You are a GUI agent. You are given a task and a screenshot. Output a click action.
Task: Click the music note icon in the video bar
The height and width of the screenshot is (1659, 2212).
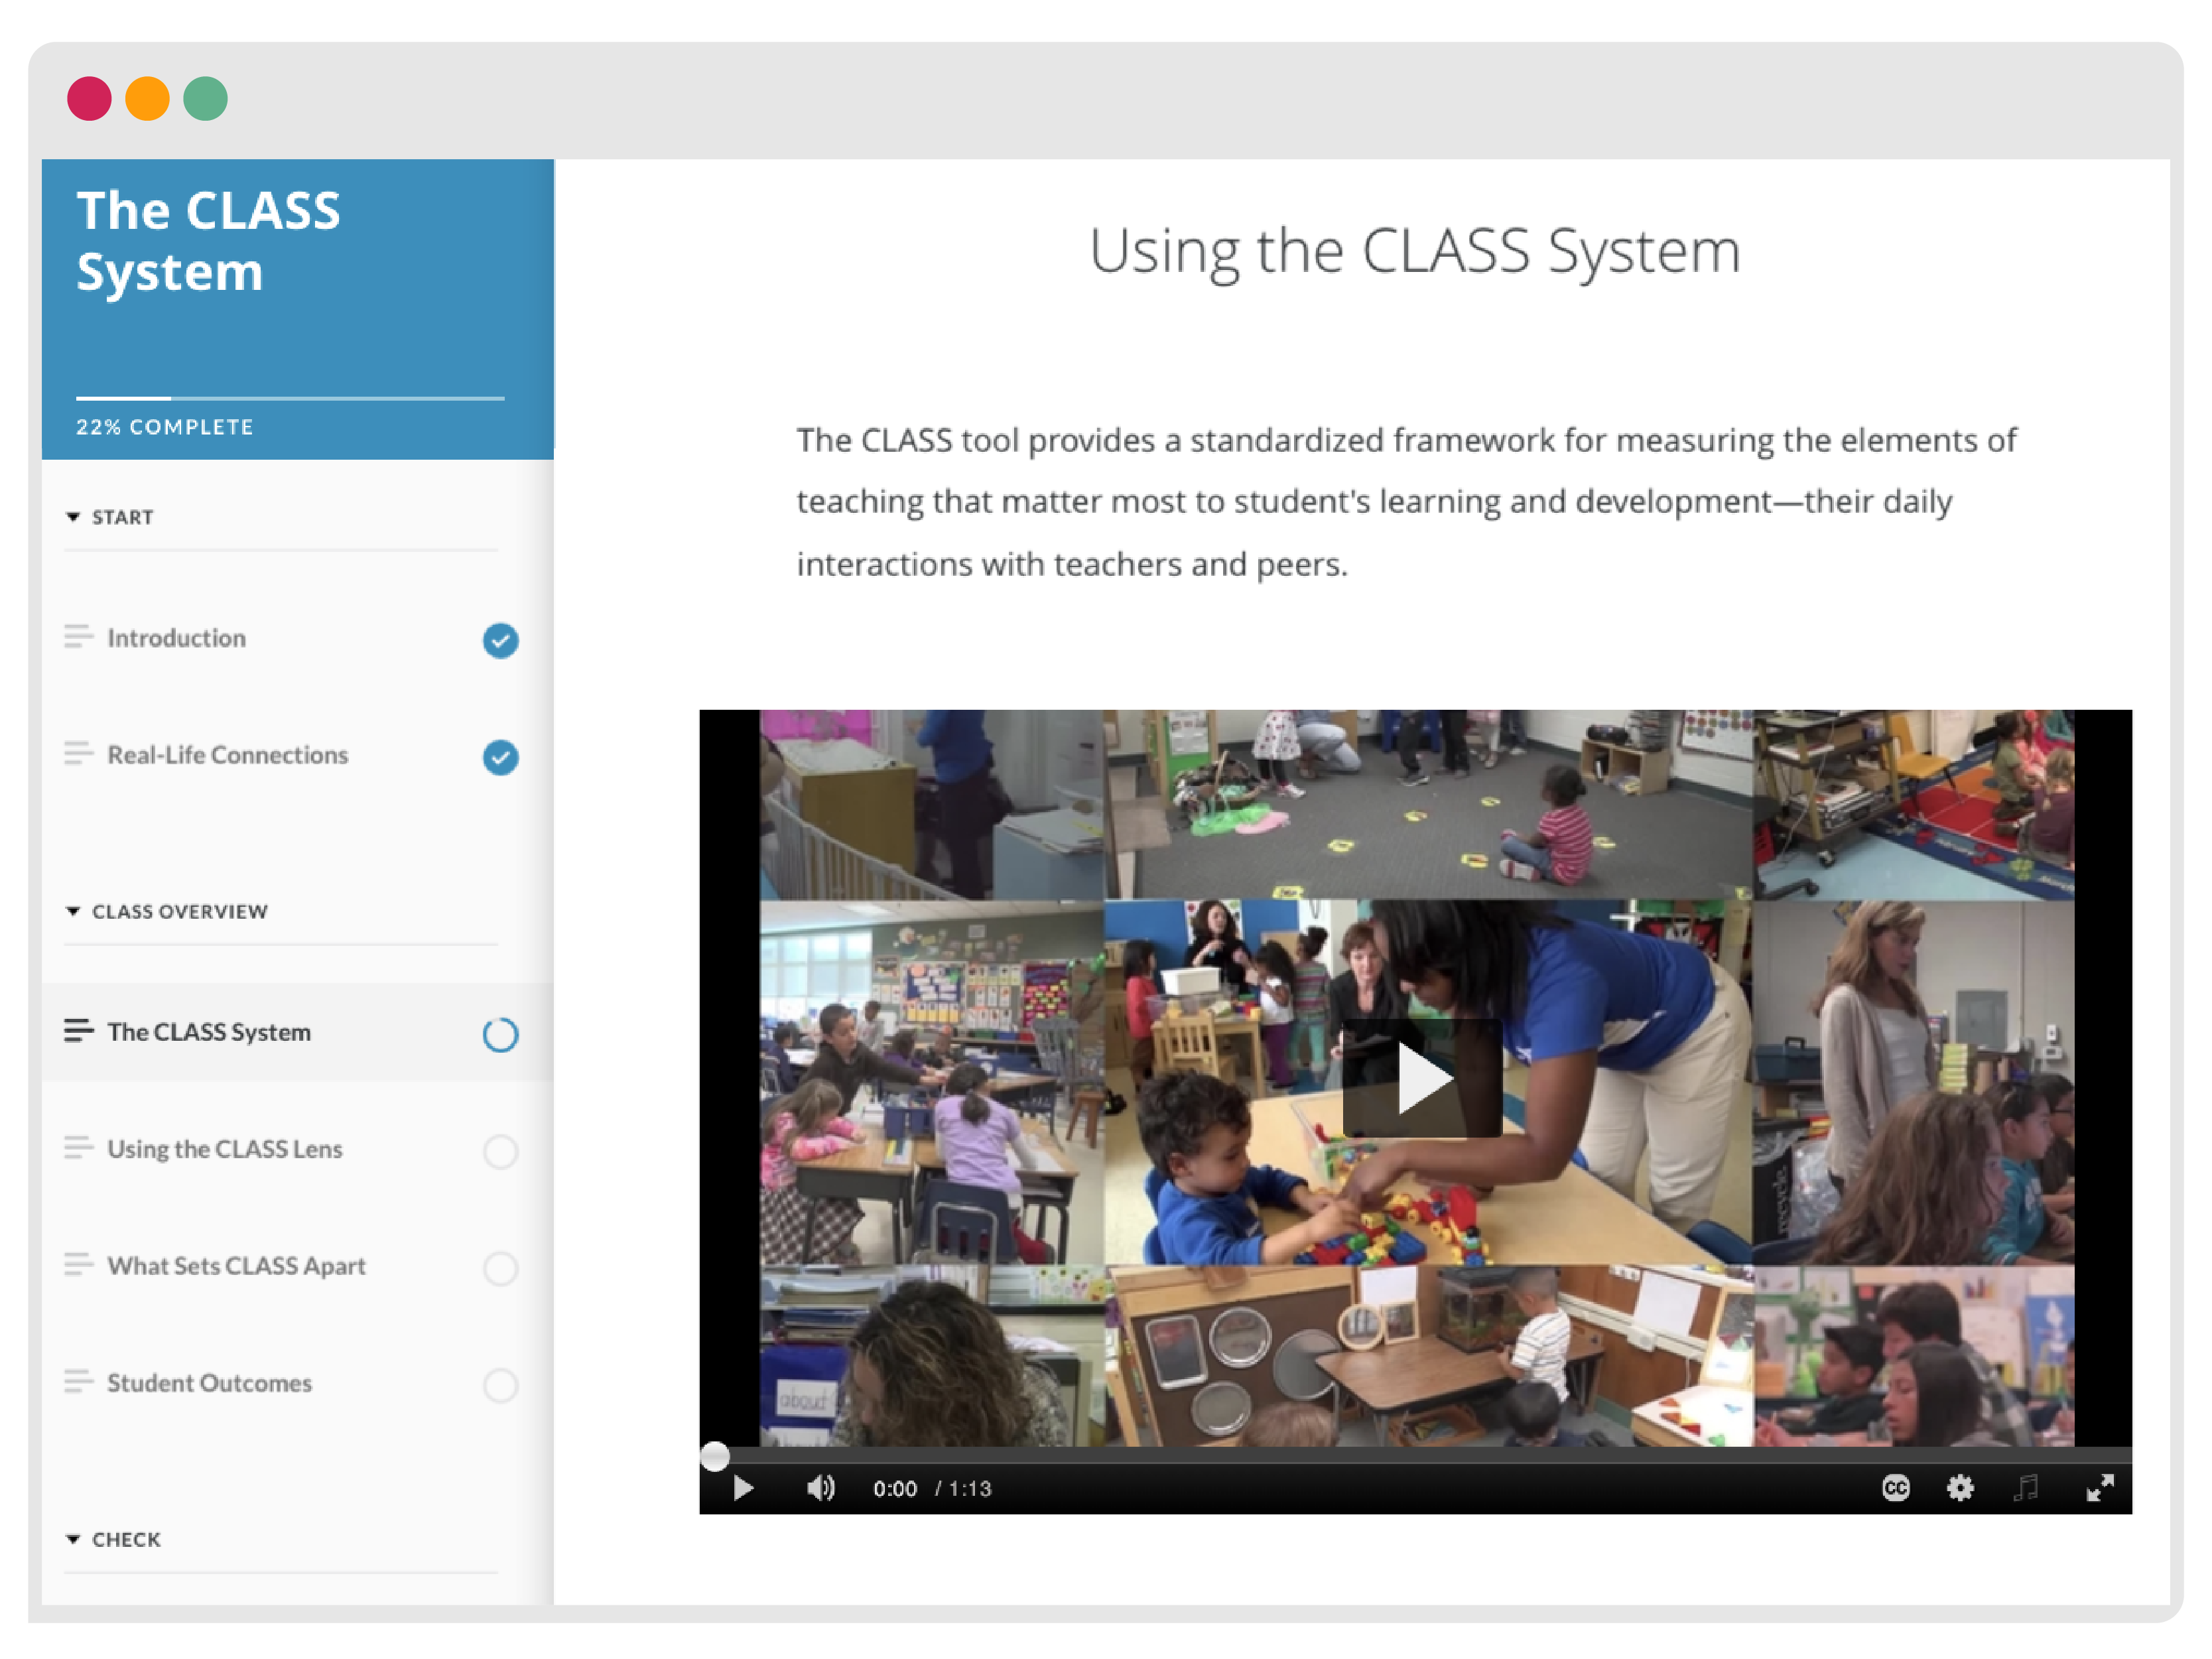pyautogui.click(x=2026, y=1488)
